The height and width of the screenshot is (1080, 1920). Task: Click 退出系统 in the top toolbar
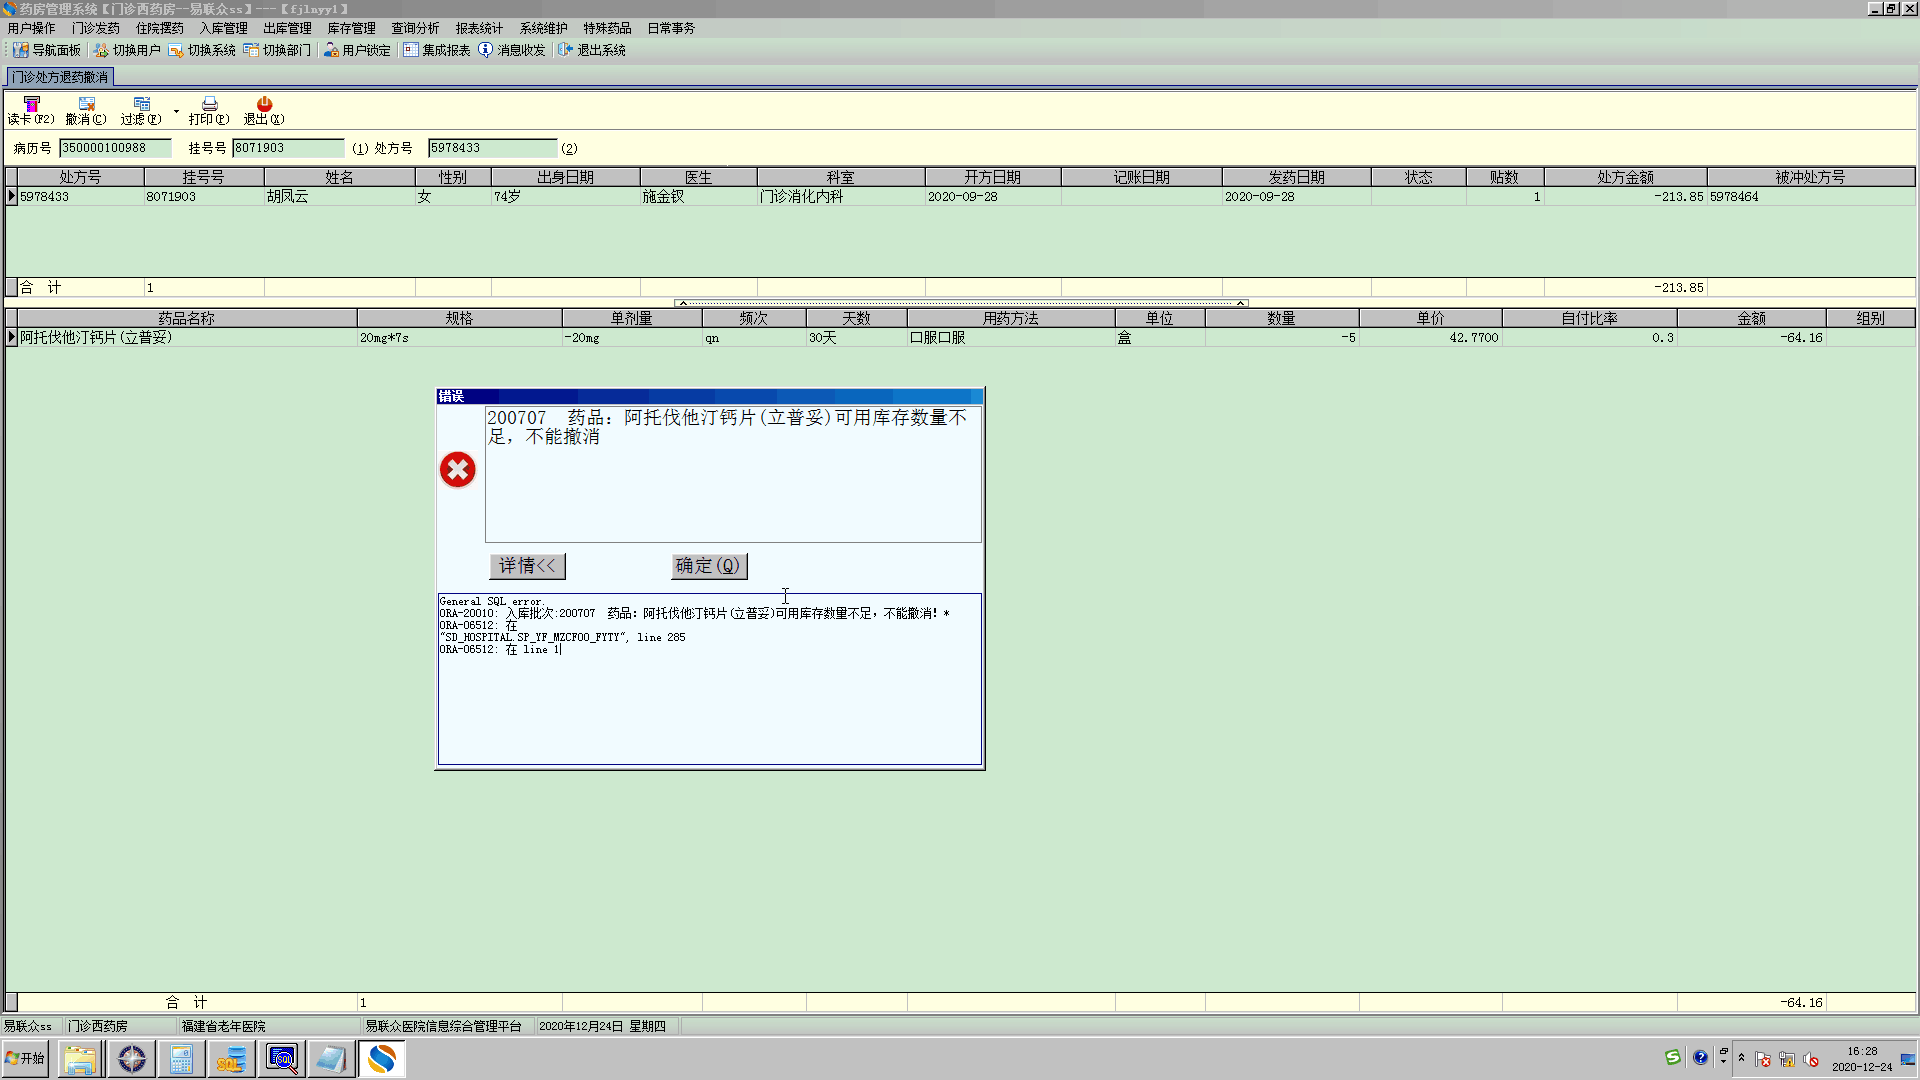tap(592, 50)
